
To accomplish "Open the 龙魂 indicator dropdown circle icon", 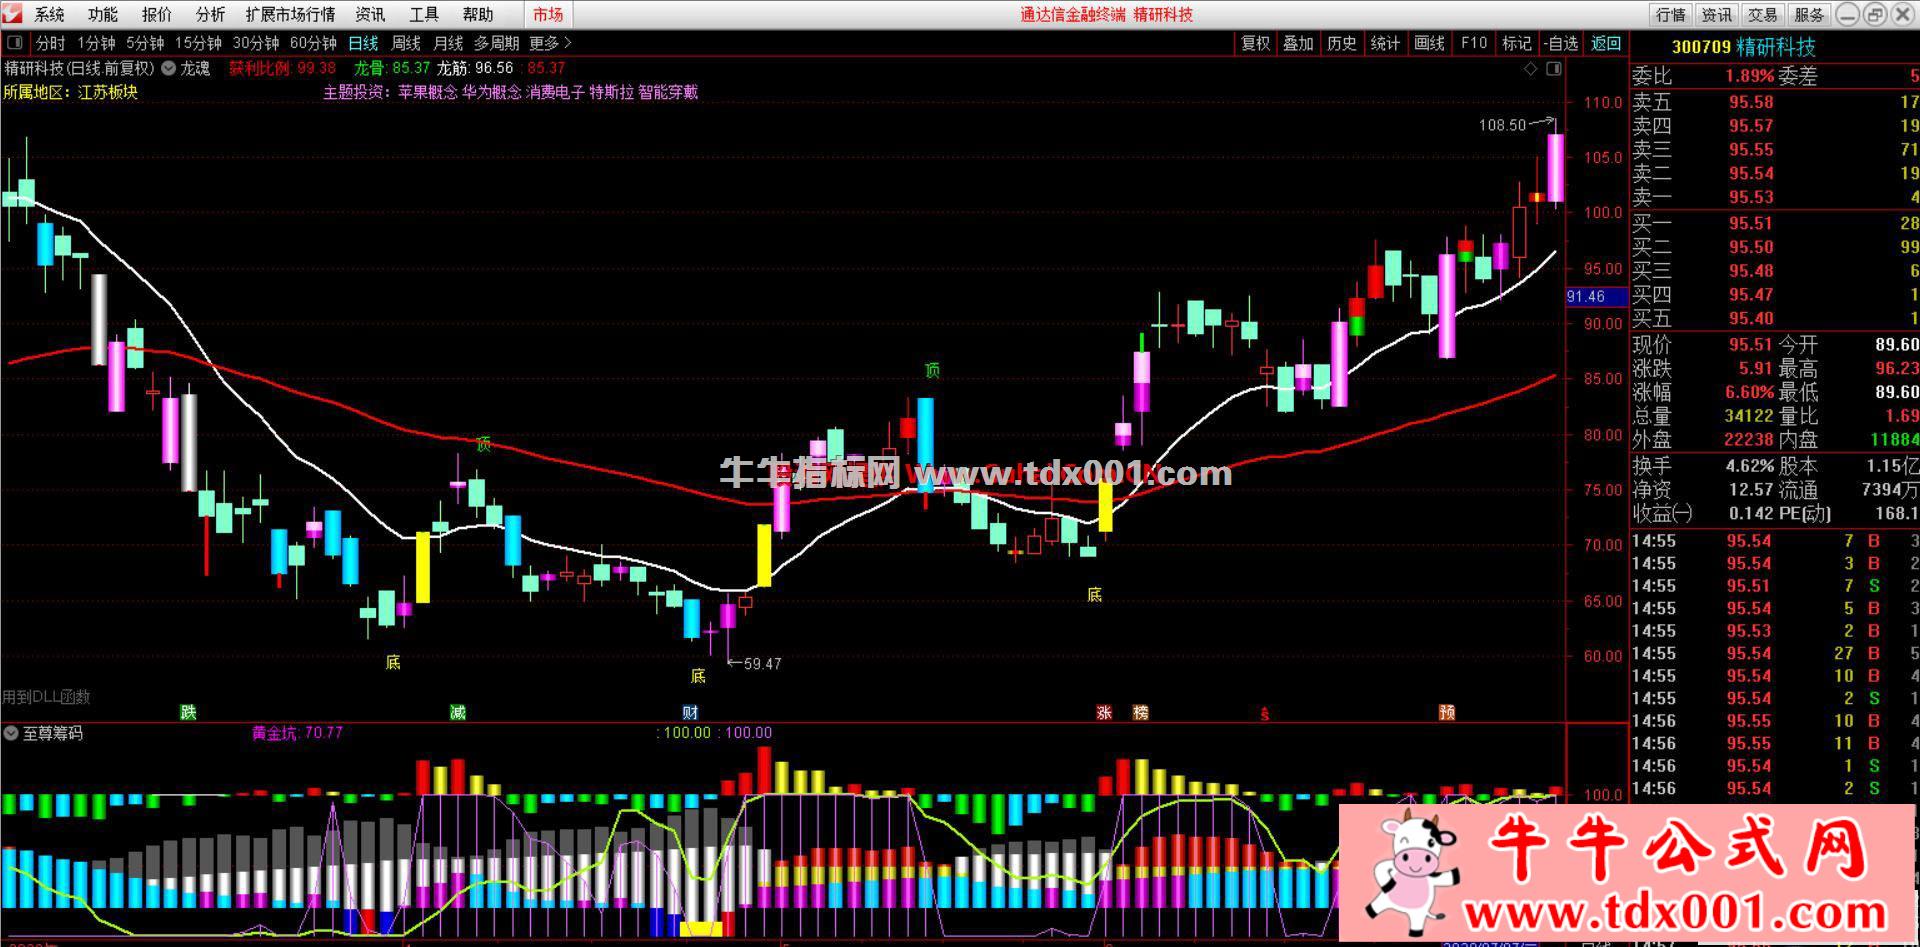I will point(168,68).
